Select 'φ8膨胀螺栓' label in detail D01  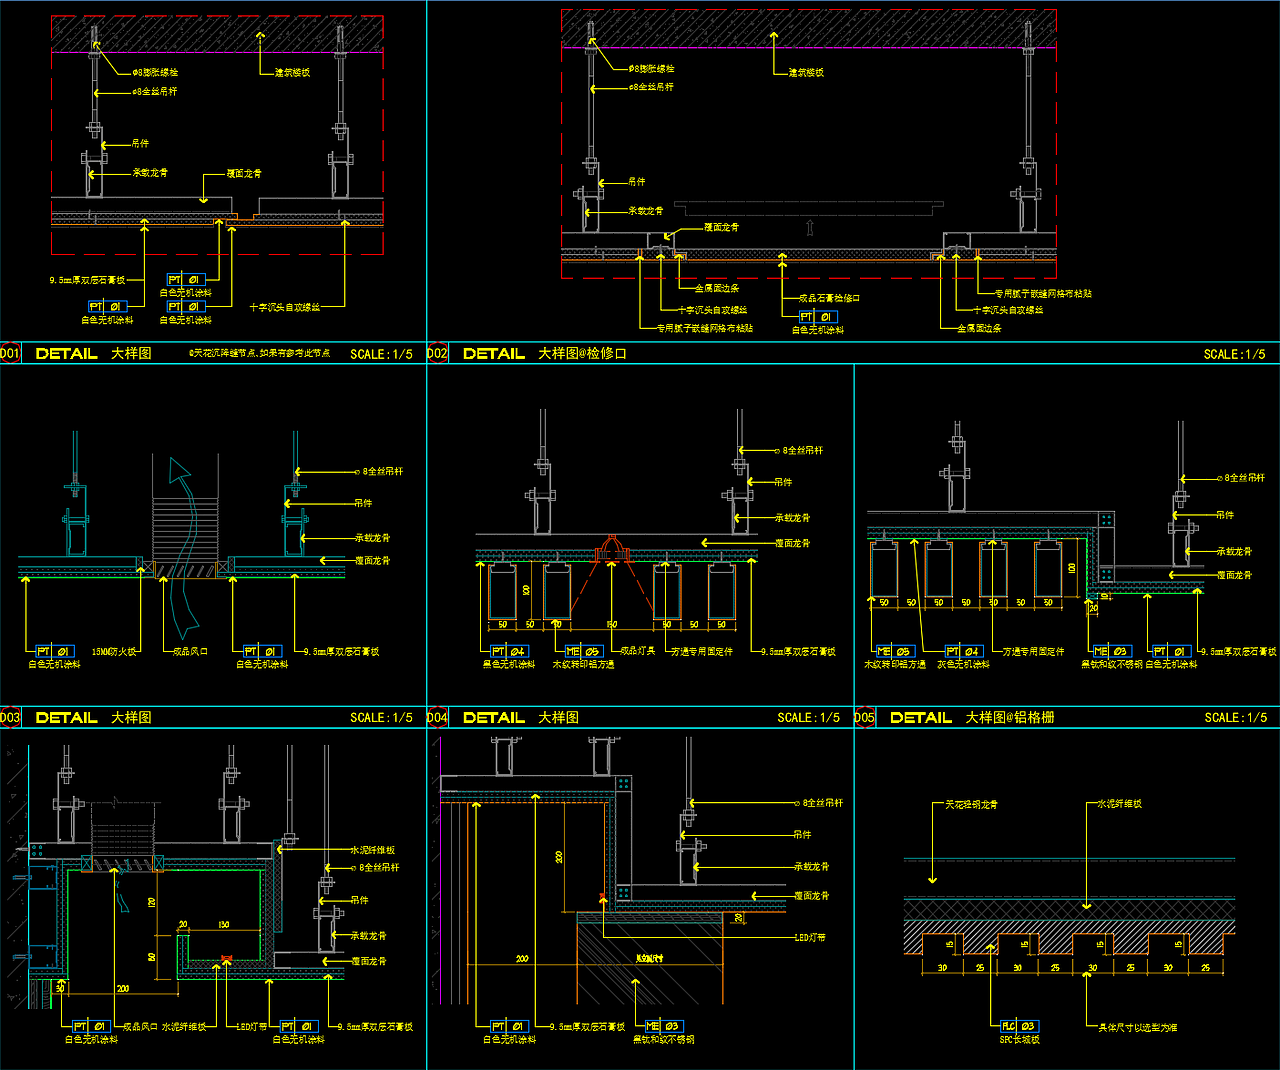click(x=155, y=72)
